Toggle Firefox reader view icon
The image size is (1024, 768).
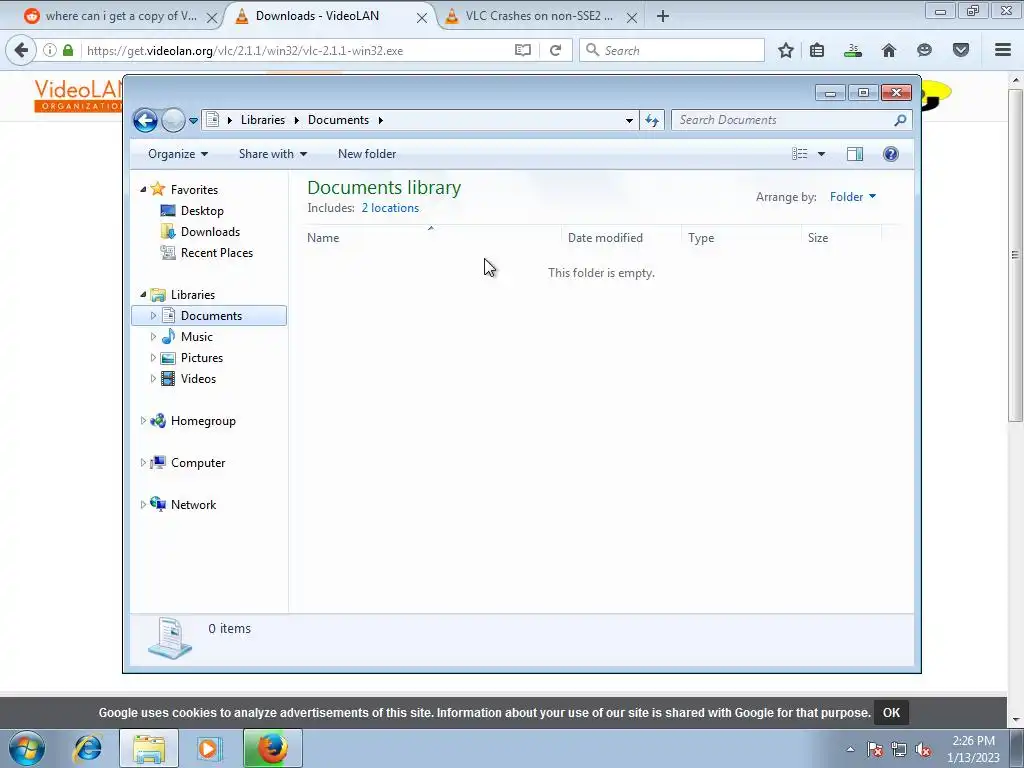pyautogui.click(x=522, y=50)
